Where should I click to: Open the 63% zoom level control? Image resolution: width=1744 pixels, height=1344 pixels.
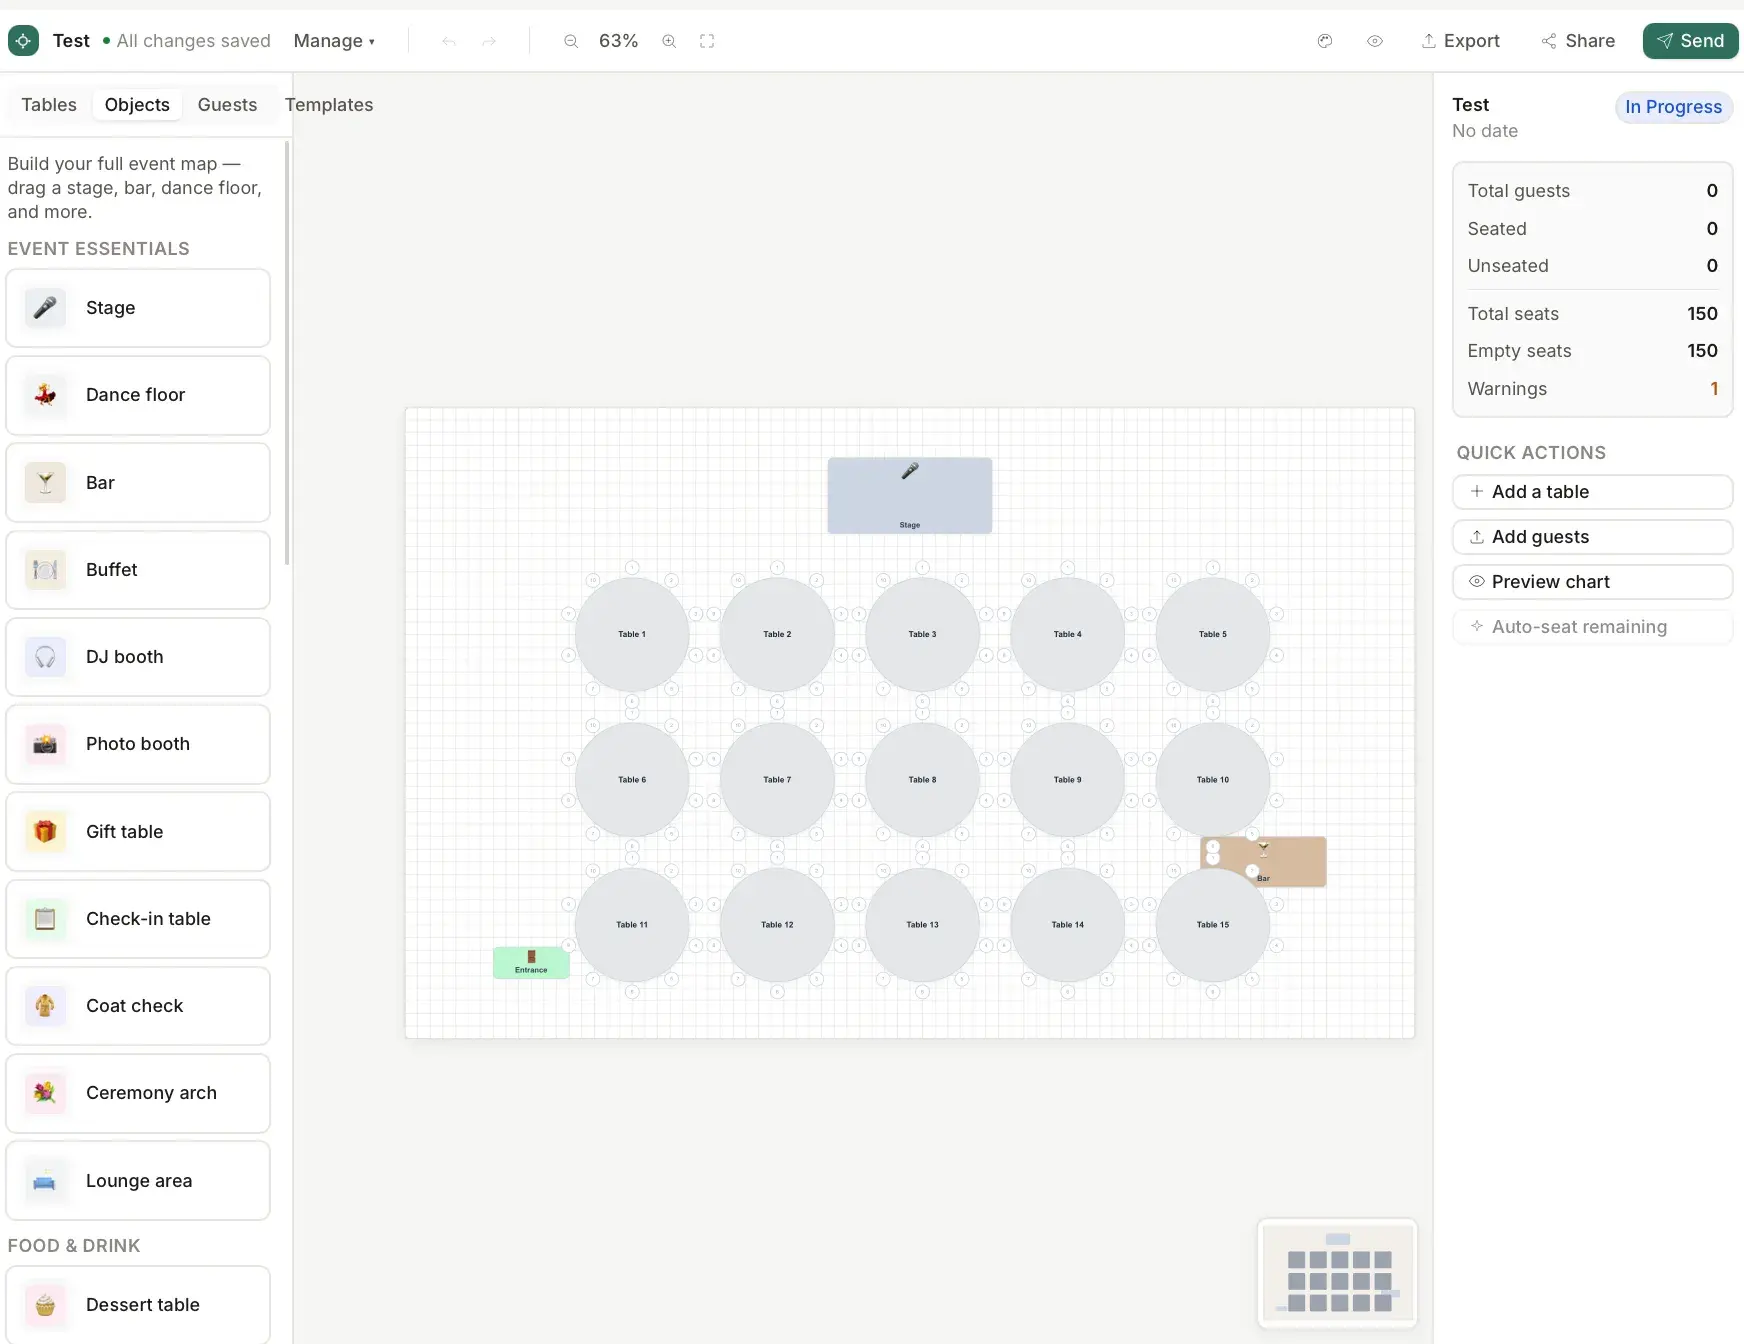pos(618,41)
